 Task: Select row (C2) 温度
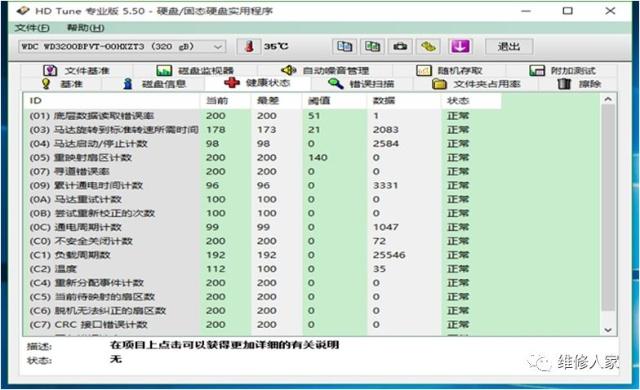pyautogui.click(x=312, y=269)
